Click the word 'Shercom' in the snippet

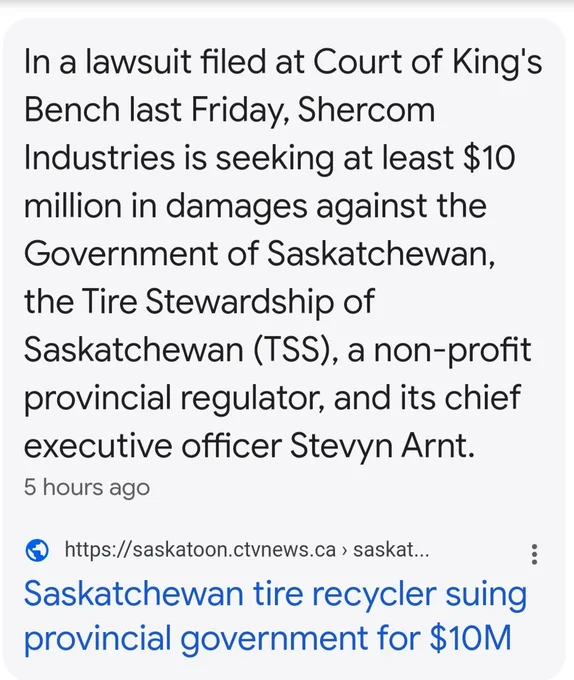tap(366, 109)
